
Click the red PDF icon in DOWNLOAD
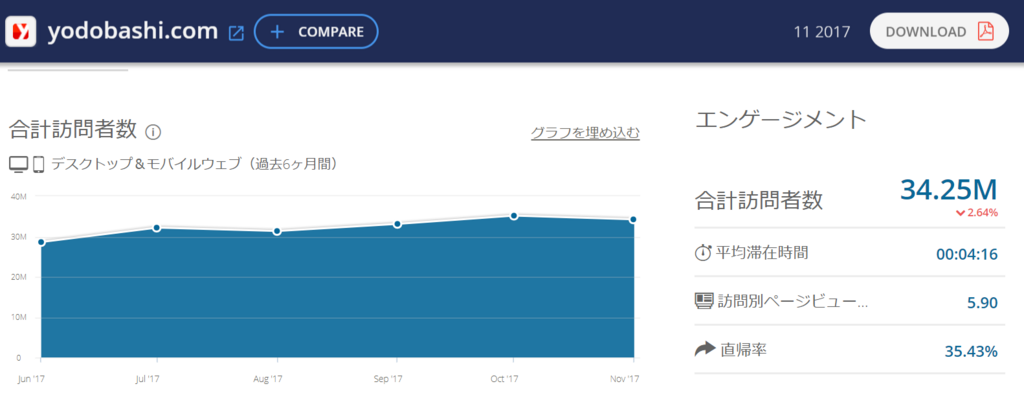(x=985, y=31)
